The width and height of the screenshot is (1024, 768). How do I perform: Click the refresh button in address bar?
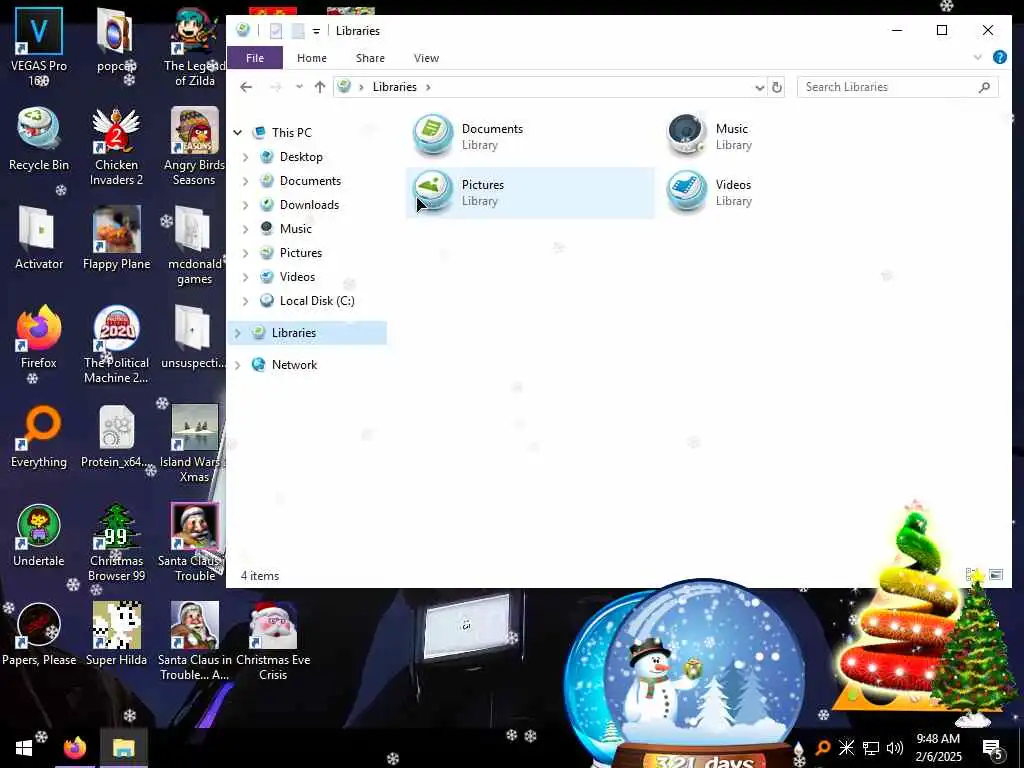(776, 87)
